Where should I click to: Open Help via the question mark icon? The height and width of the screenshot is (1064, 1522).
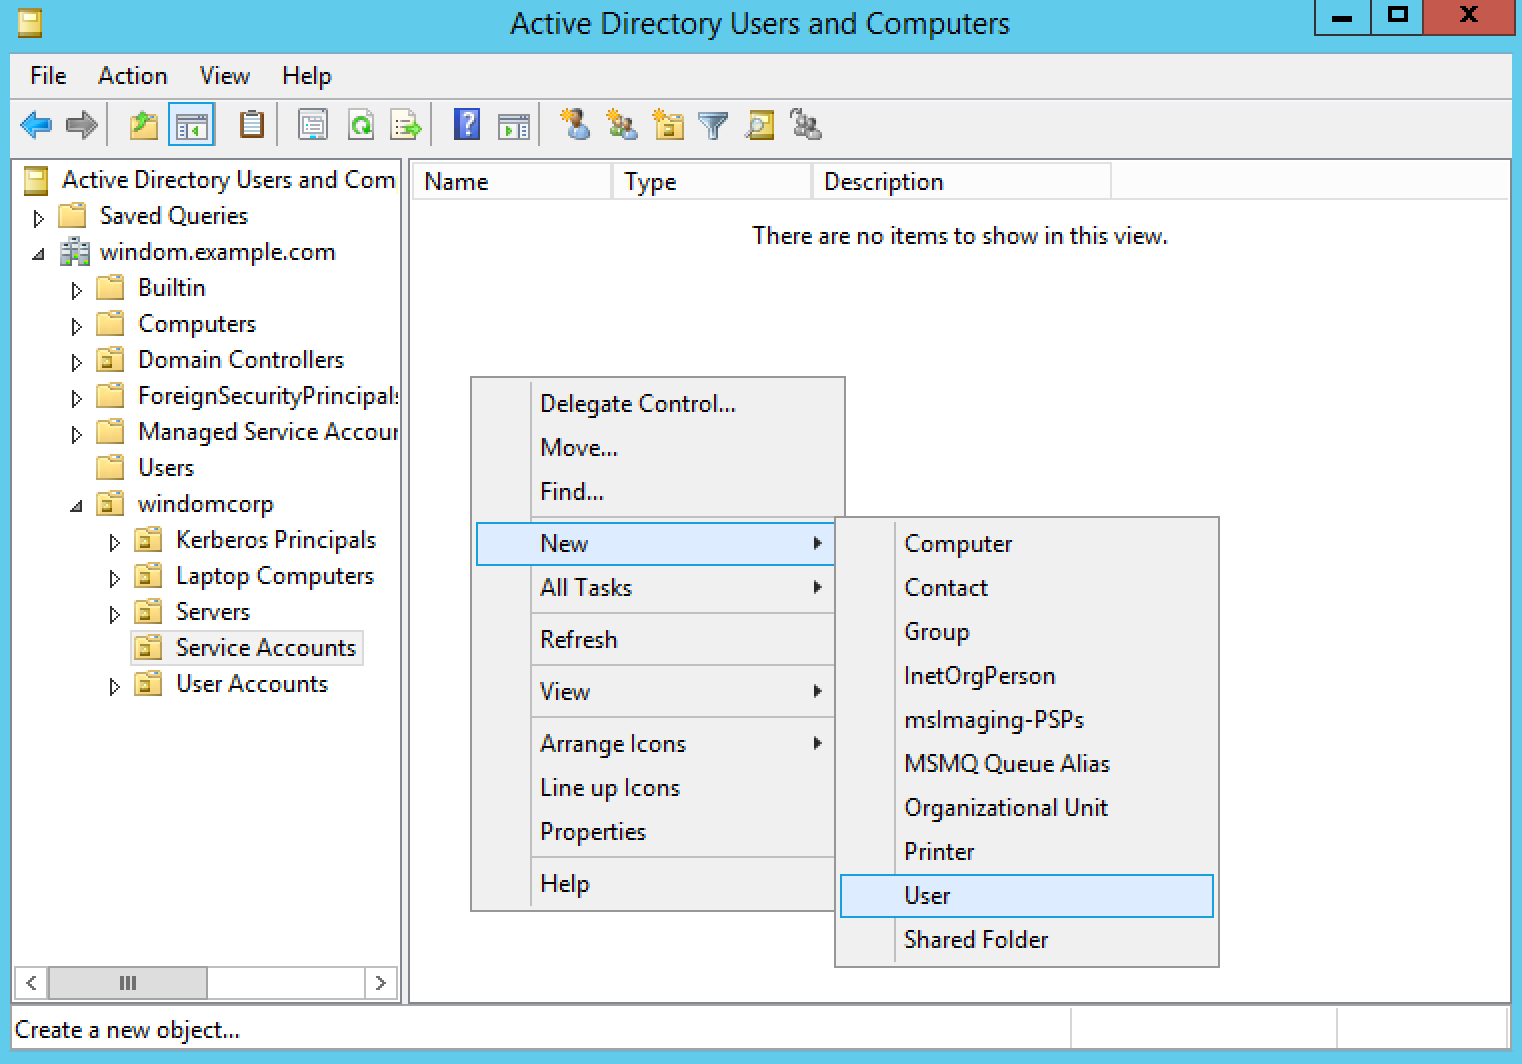click(465, 125)
